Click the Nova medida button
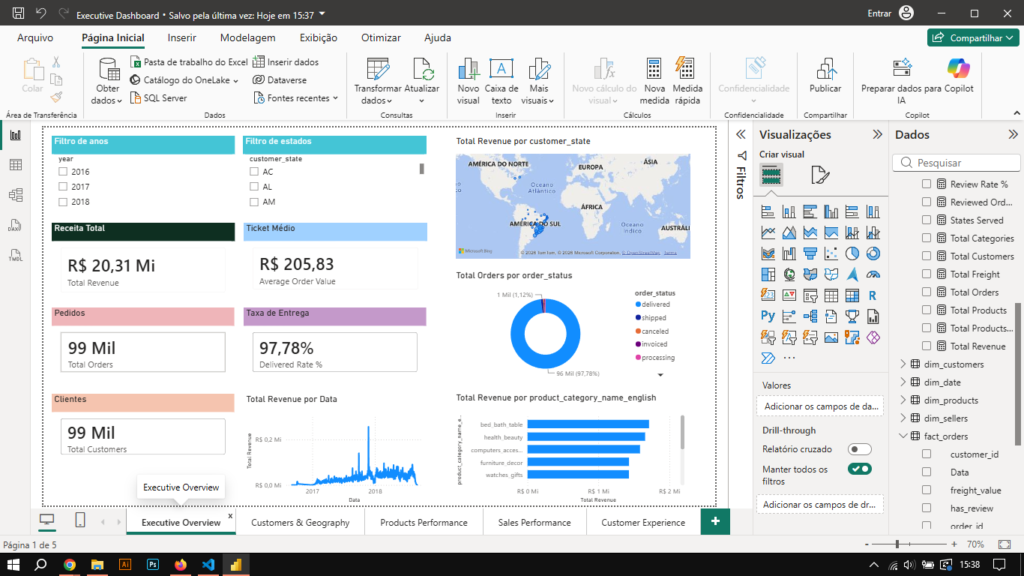This screenshot has width=1024, height=576. 654,81
